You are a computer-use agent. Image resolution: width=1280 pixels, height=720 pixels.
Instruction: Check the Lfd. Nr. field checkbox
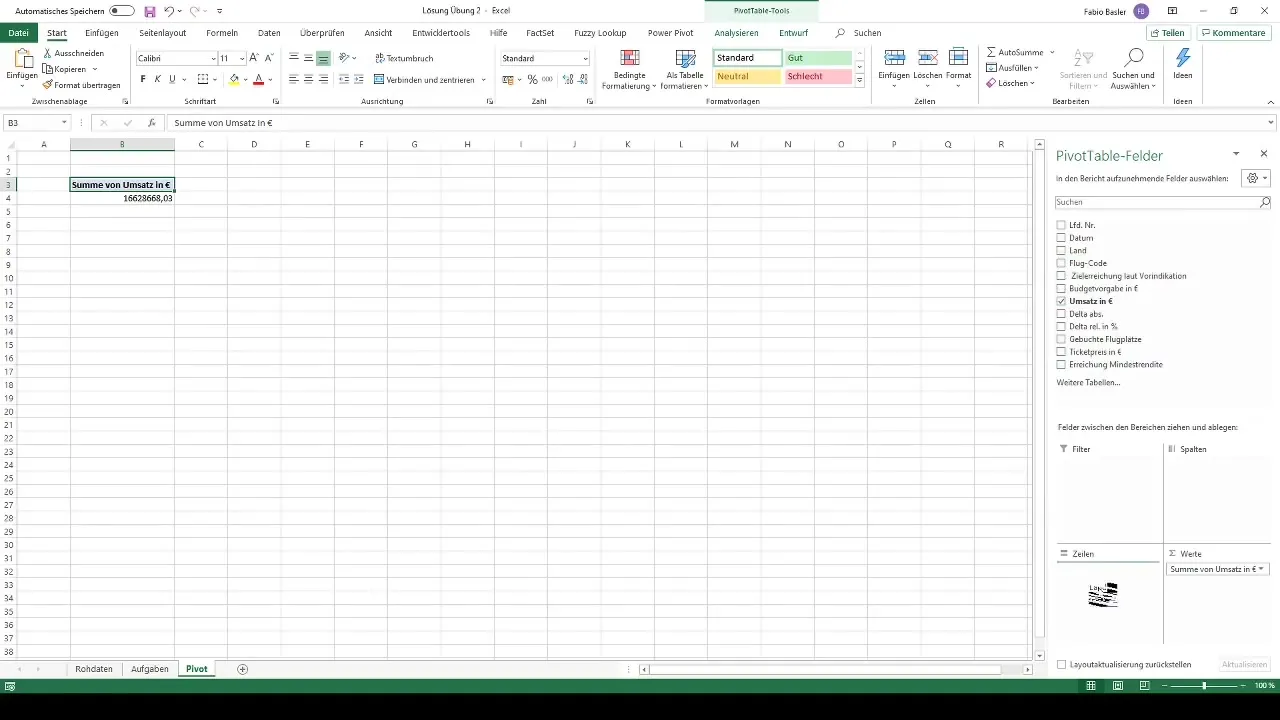(1061, 225)
